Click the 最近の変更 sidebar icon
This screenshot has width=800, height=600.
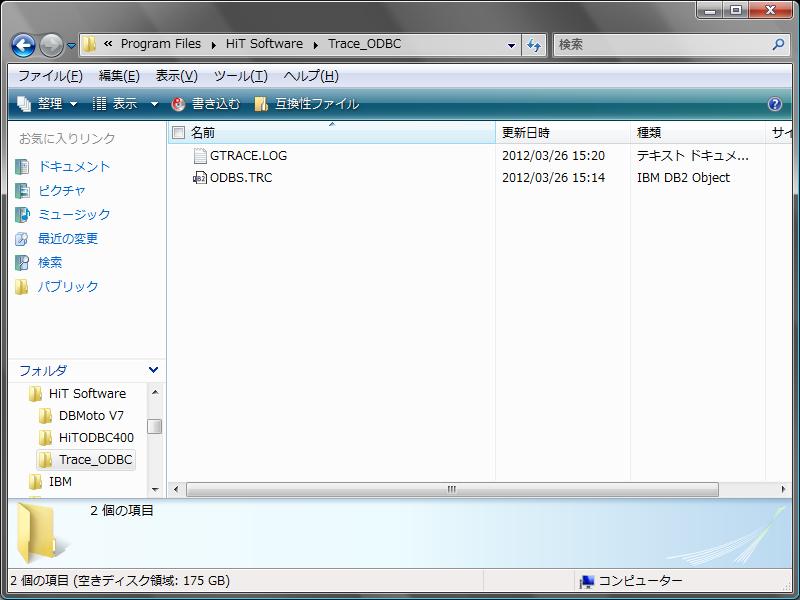point(22,238)
